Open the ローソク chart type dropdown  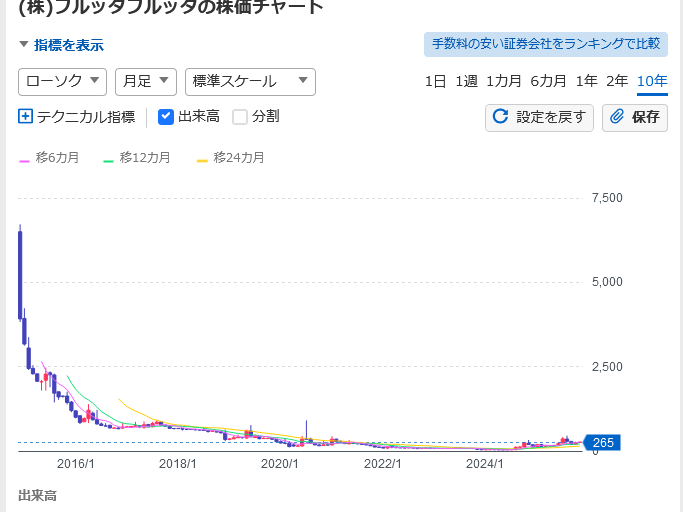tap(62, 82)
